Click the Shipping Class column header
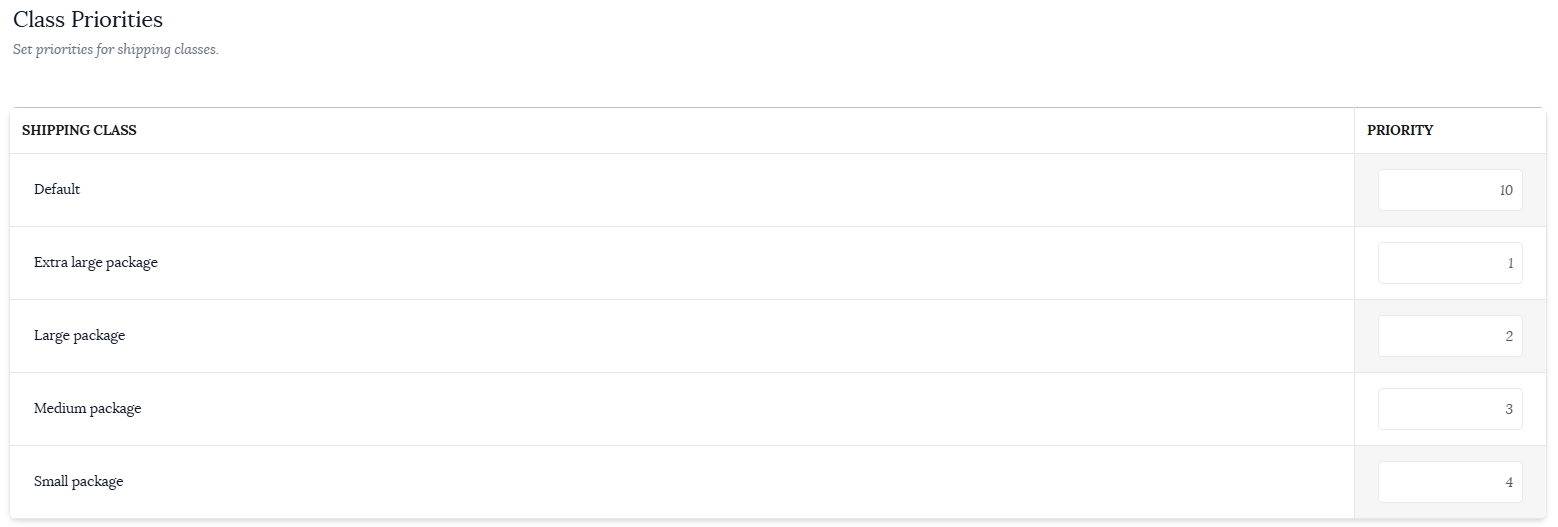1558x527 pixels. (79, 130)
